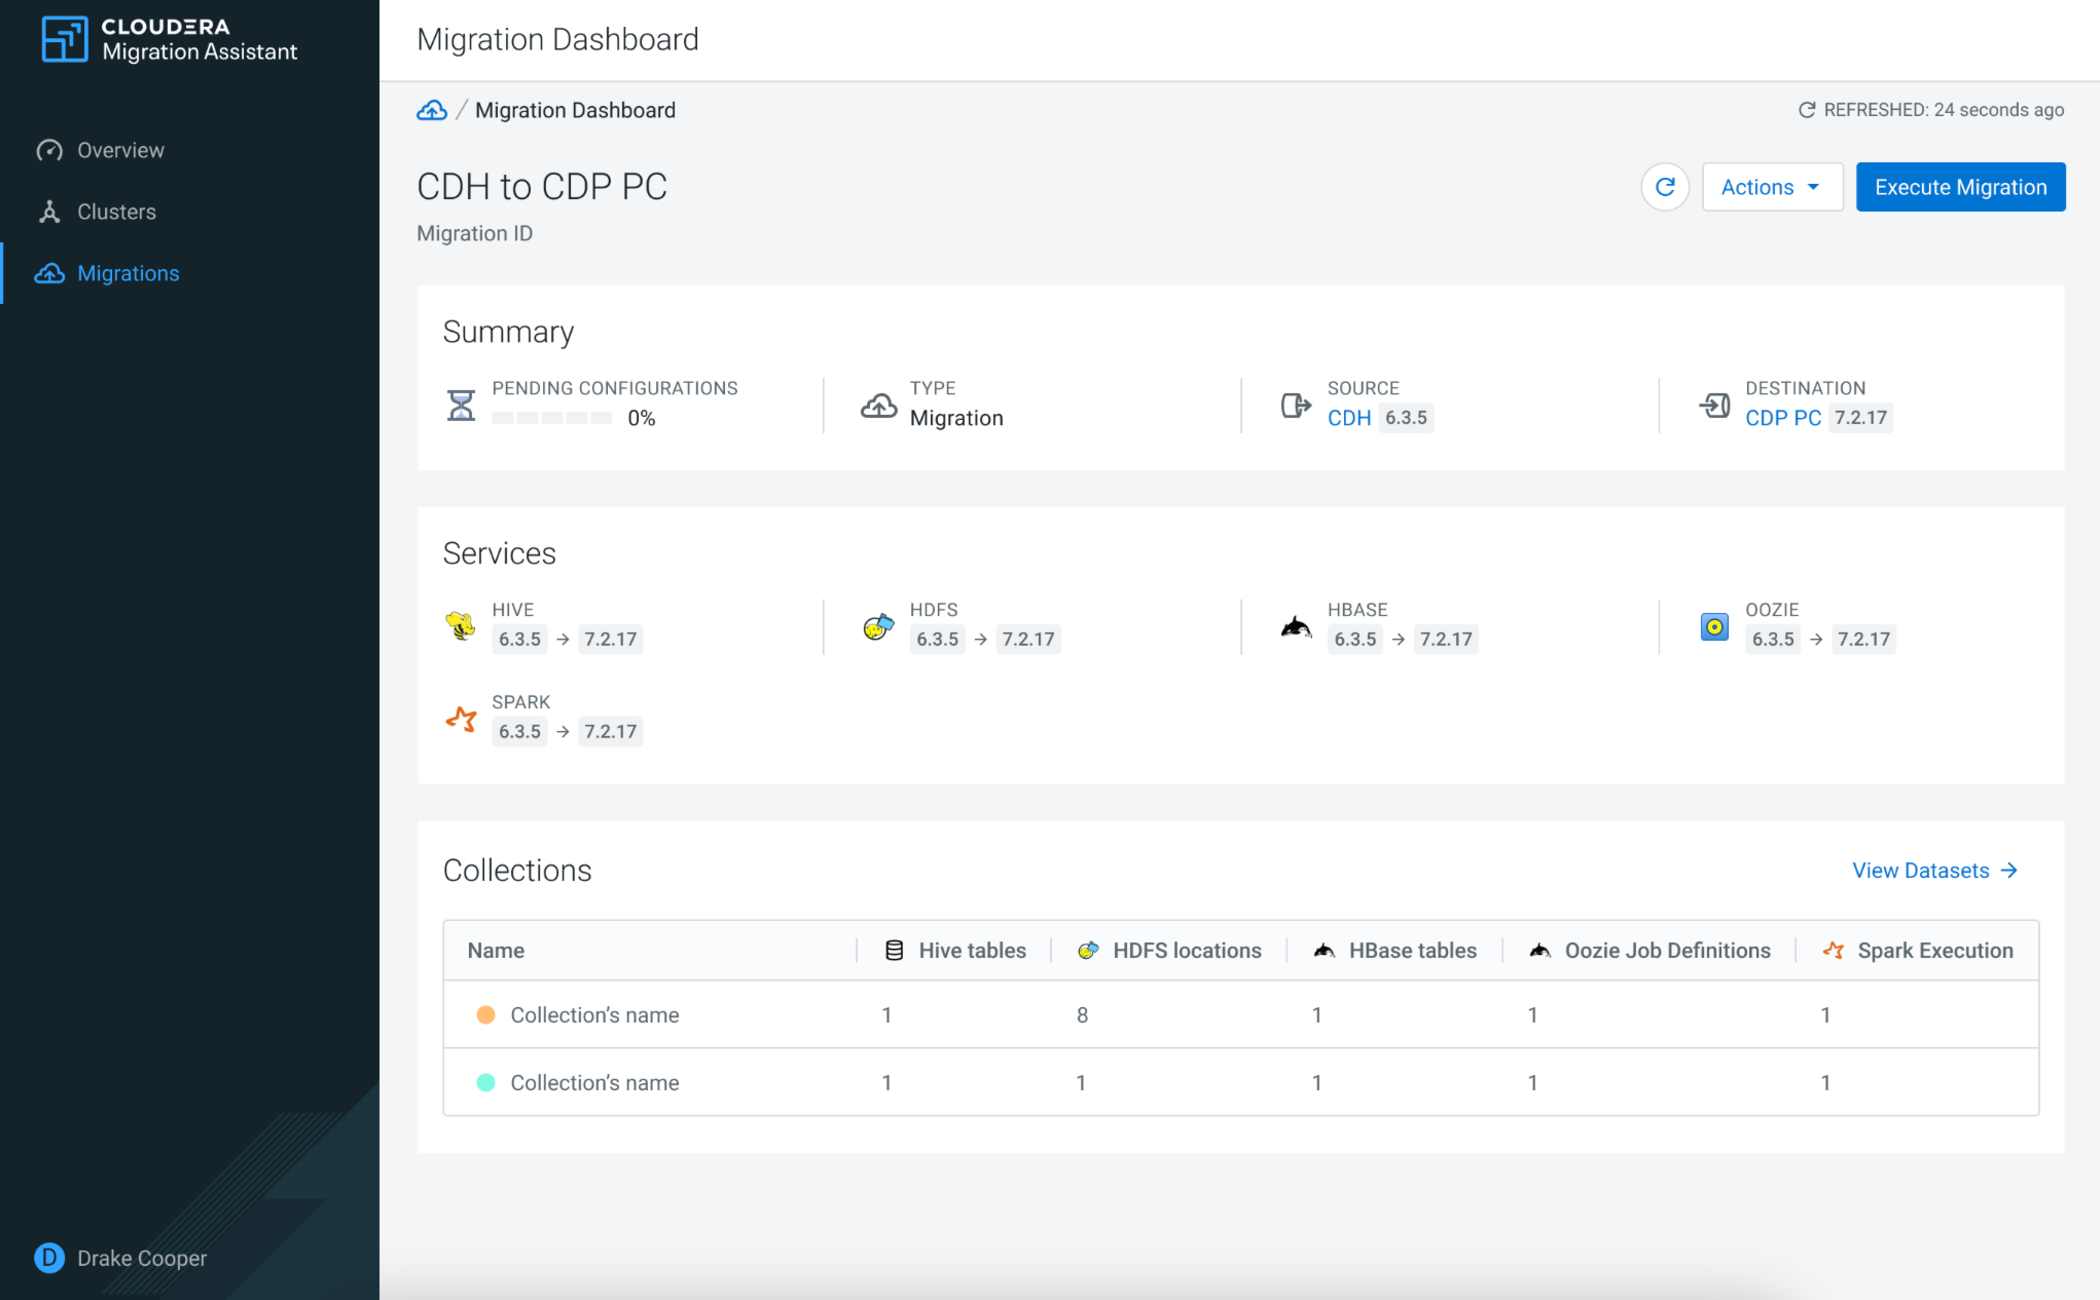Click the Cloudera Migration Assistant logo
The height and width of the screenshot is (1300, 2100).
pyautogui.click(x=168, y=39)
